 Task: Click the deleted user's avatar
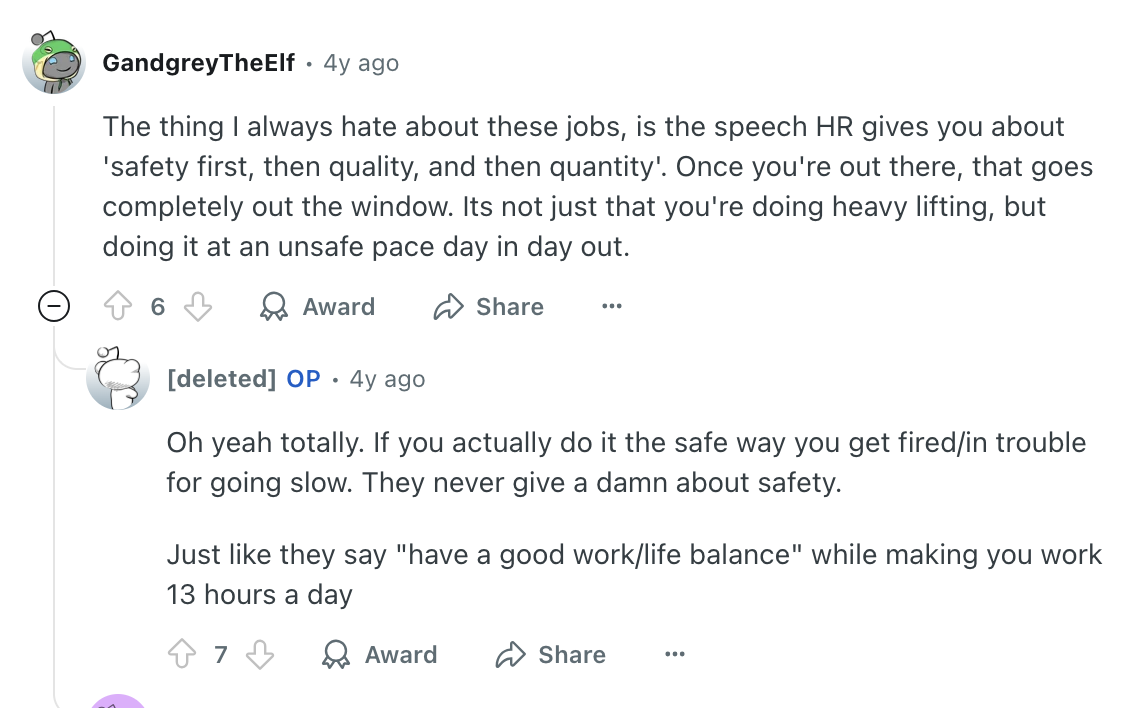click(x=118, y=379)
